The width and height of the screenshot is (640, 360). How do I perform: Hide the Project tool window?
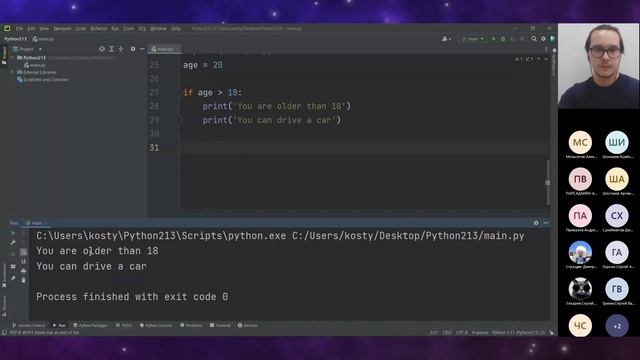coord(142,49)
